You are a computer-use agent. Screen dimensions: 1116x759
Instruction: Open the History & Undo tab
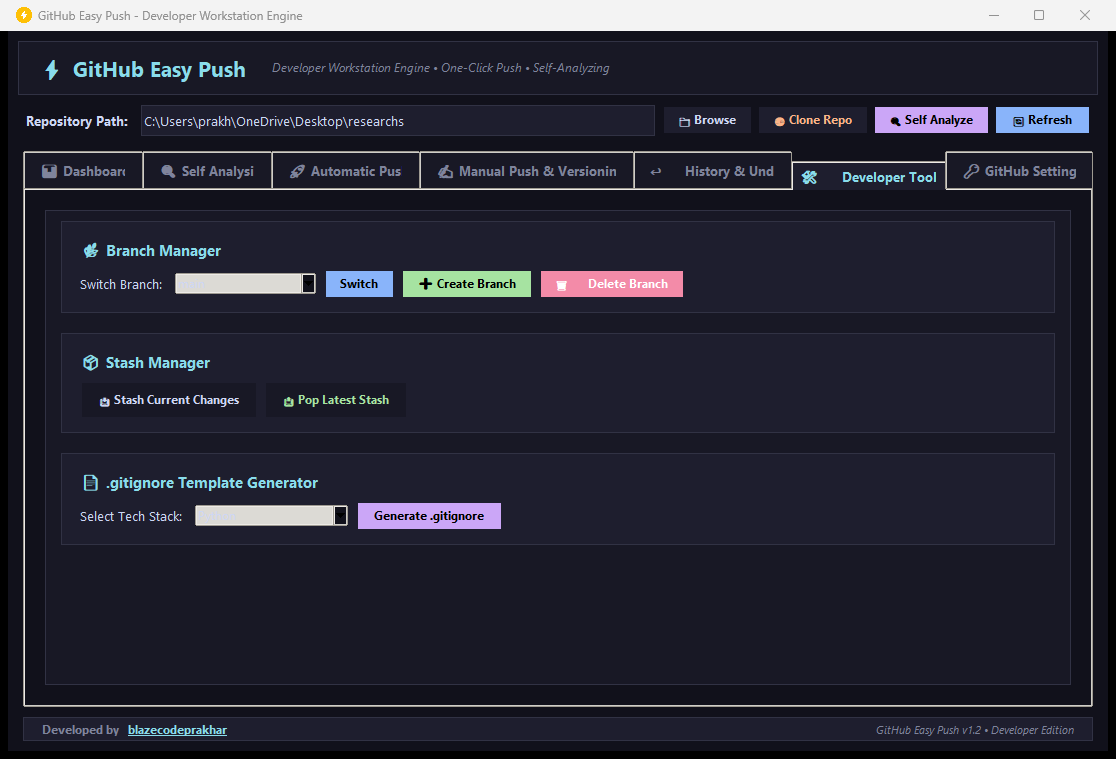point(712,171)
